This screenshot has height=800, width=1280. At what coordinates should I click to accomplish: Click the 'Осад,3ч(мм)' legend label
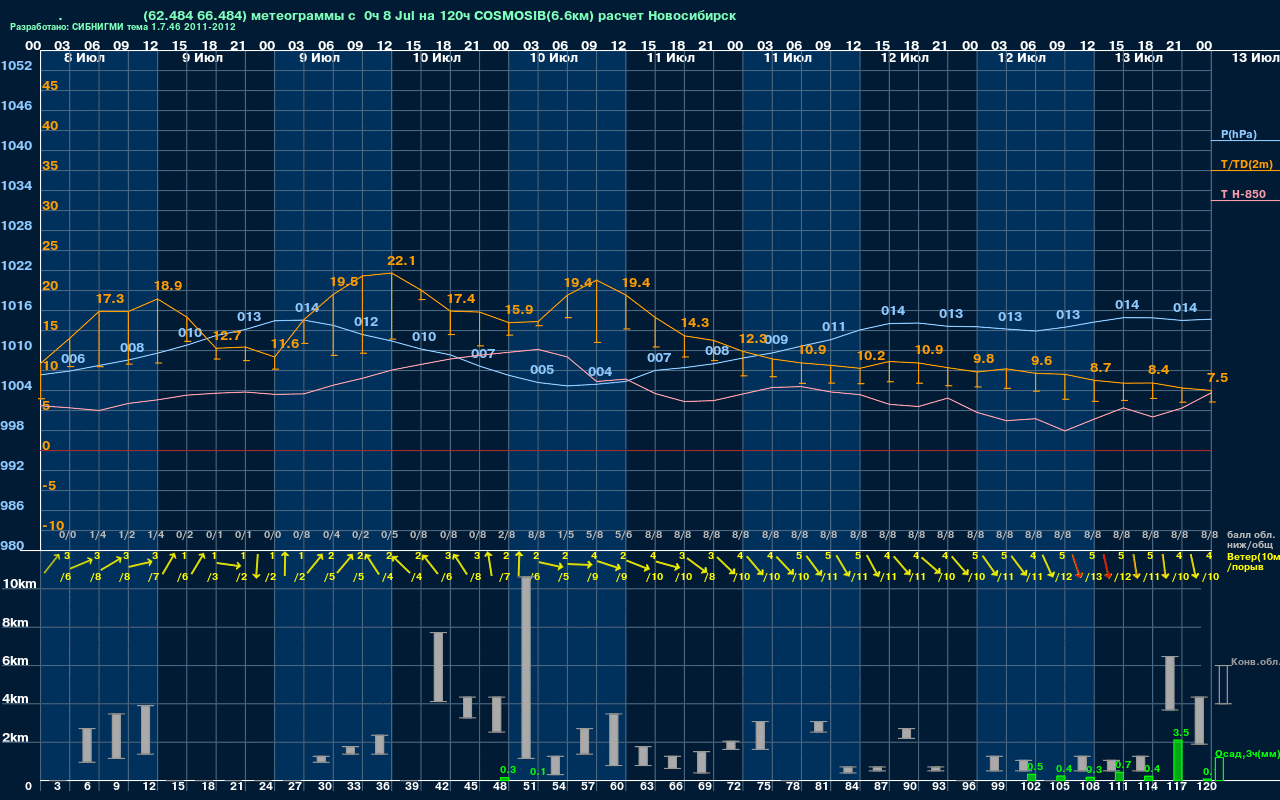[x=1247, y=753]
